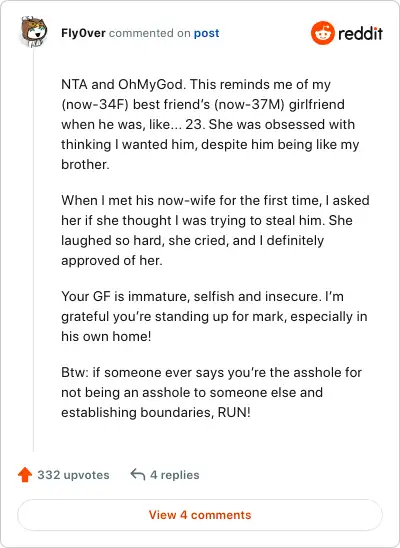Click the paragraph starting "Your GF is immature"
Screen dimensions: 400x548
click(214, 316)
